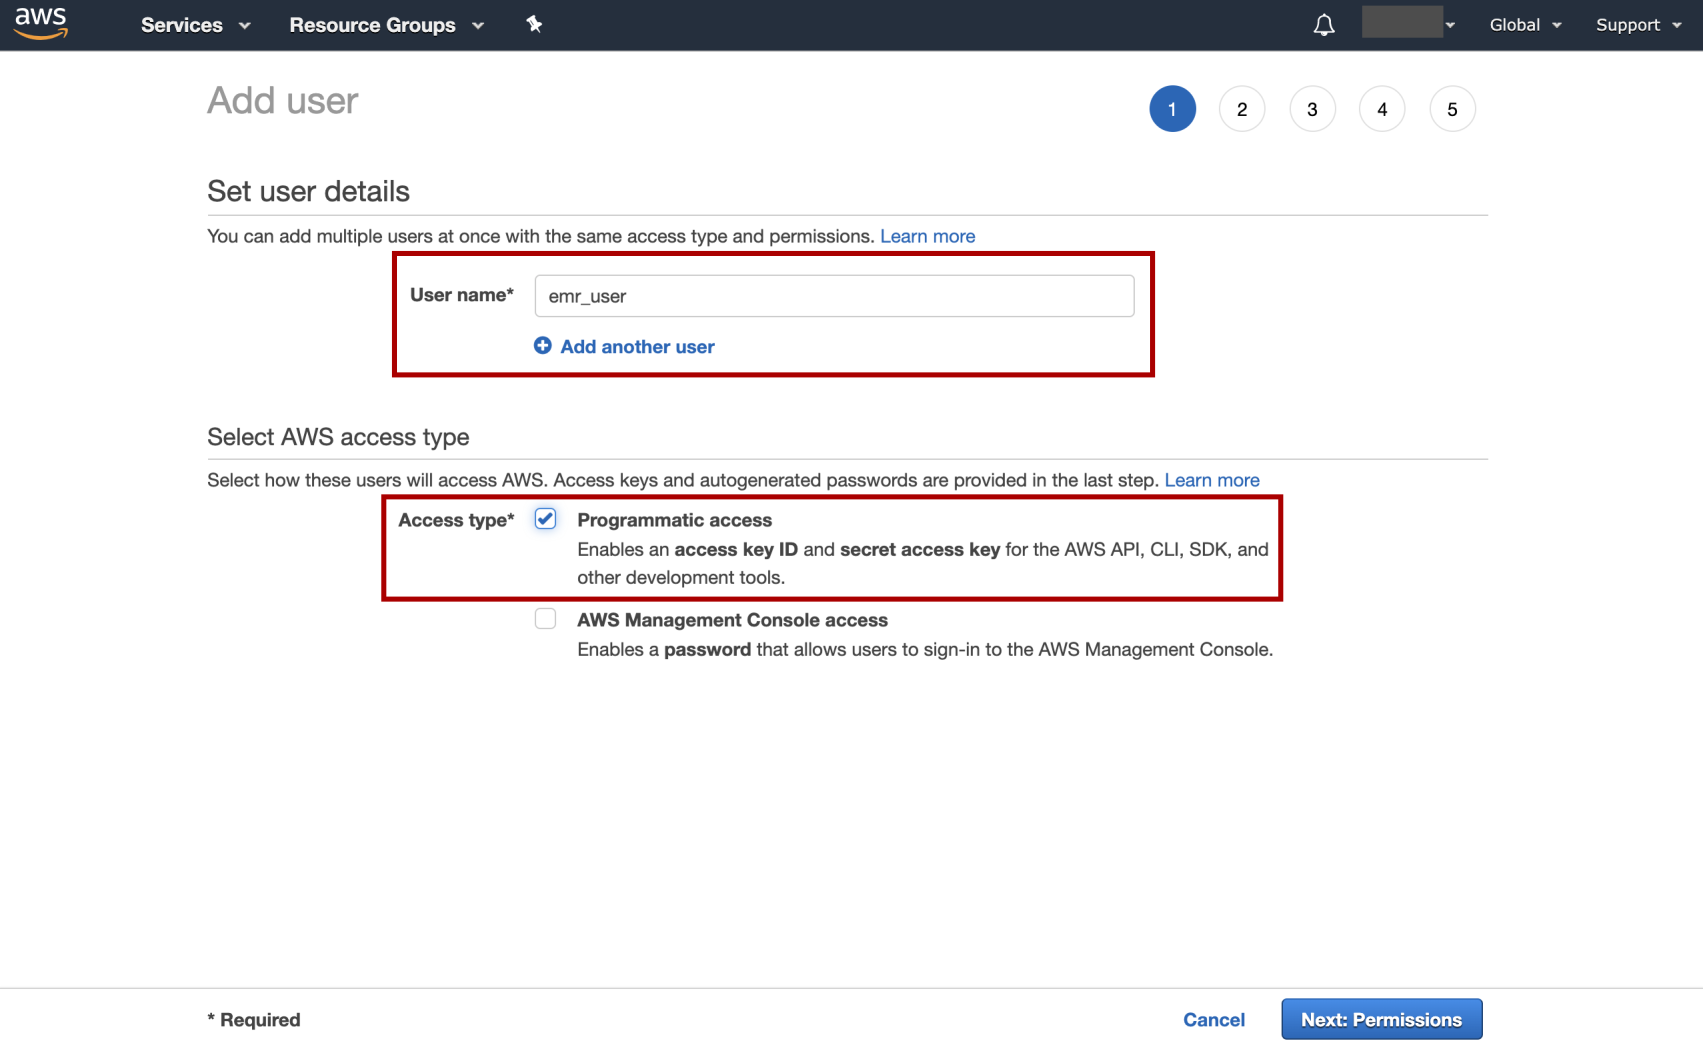The width and height of the screenshot is (1703, 1049).
Task: Open Learn more link about access types
Action: tap(1212, 480)
